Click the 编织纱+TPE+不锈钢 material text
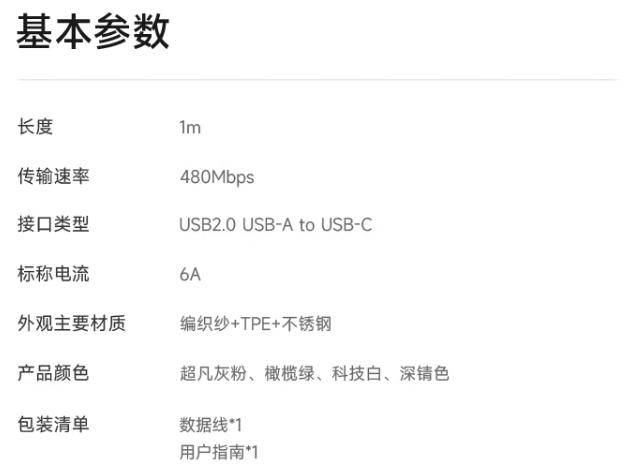The width and height of the screenshot is (636, 465). point(256,324)
